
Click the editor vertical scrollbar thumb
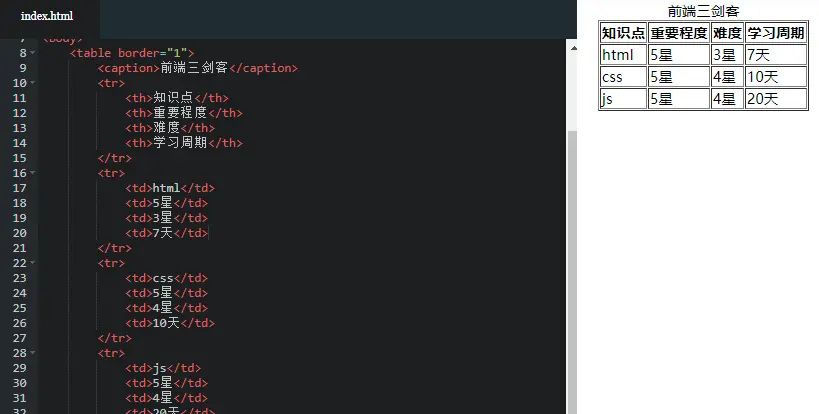572,271
